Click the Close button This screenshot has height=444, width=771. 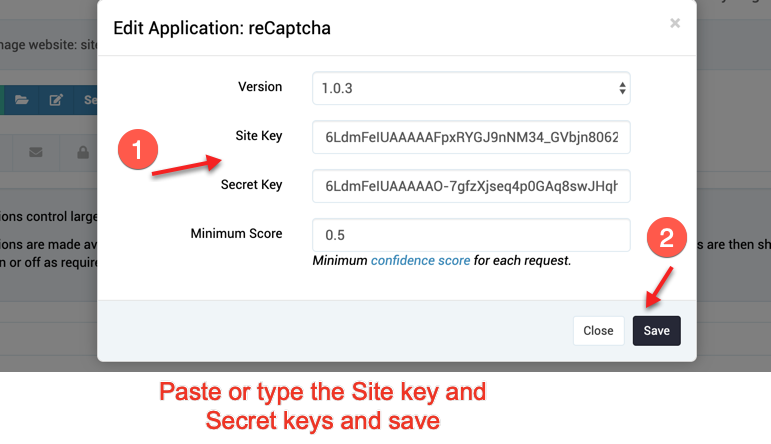598,330
